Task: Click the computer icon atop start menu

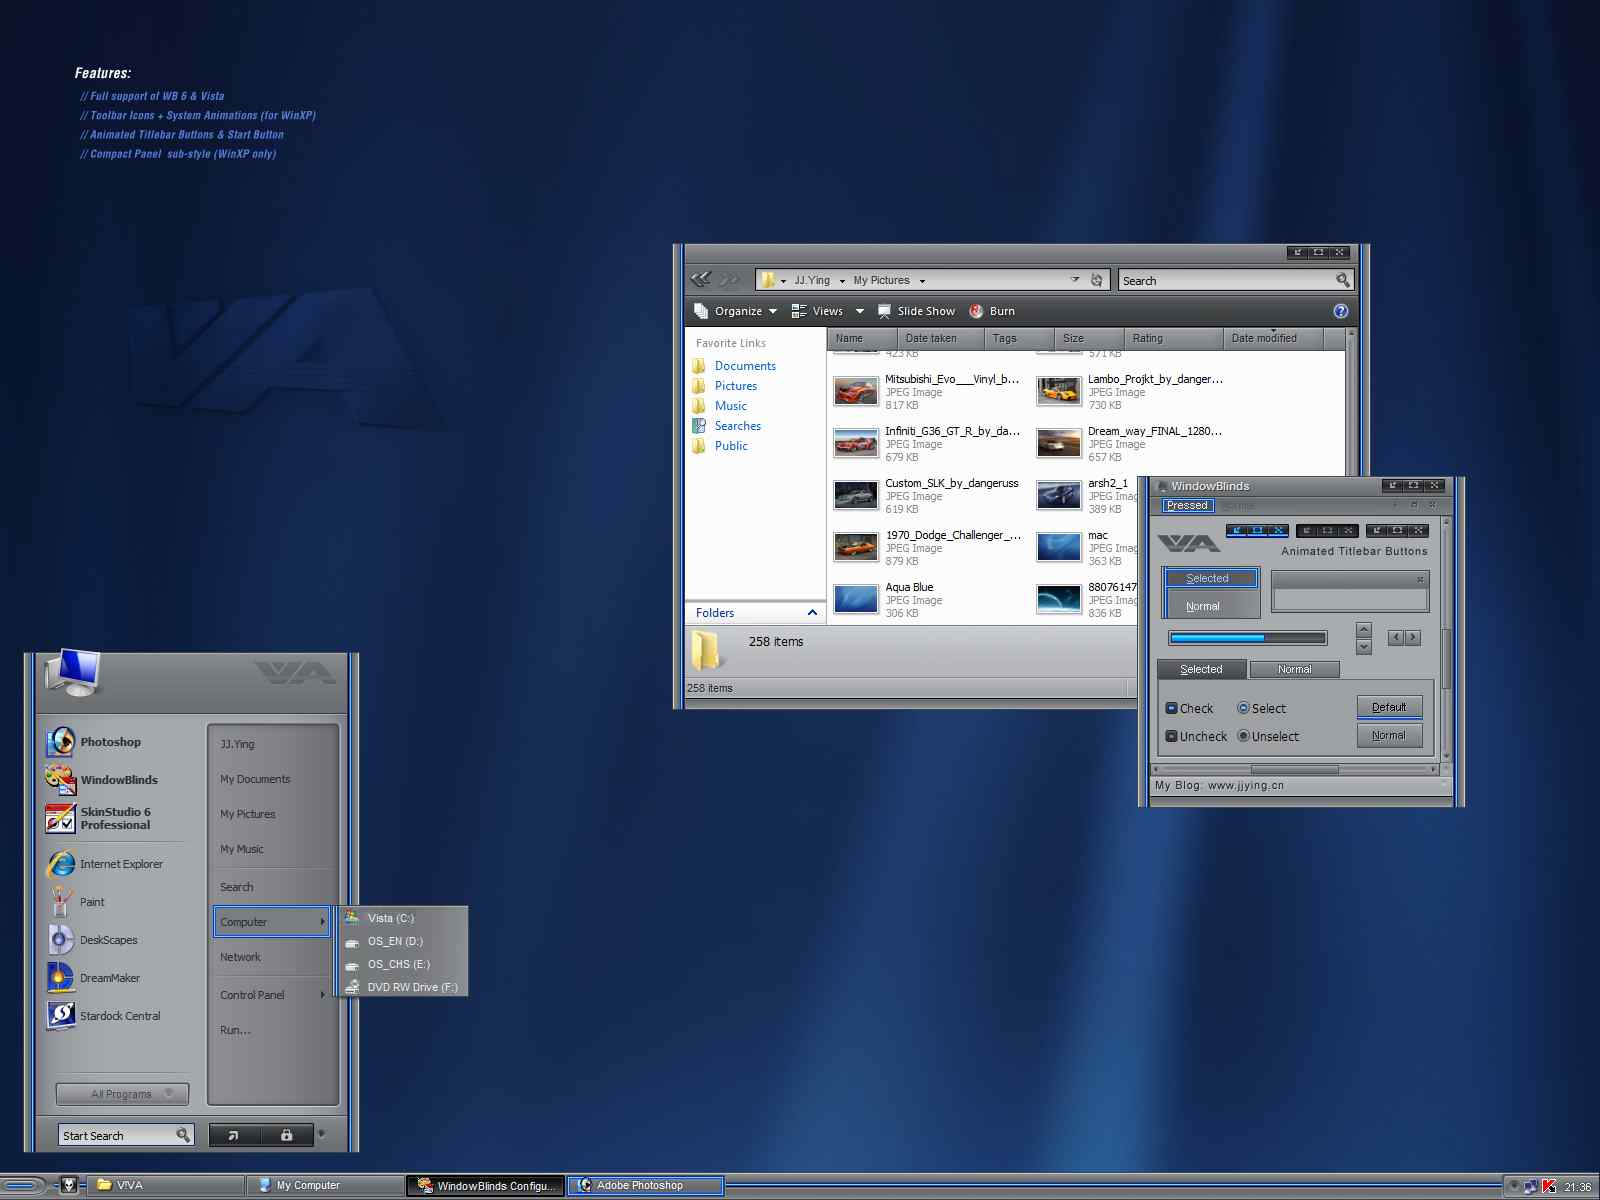Action: click(x=74, y=672)
